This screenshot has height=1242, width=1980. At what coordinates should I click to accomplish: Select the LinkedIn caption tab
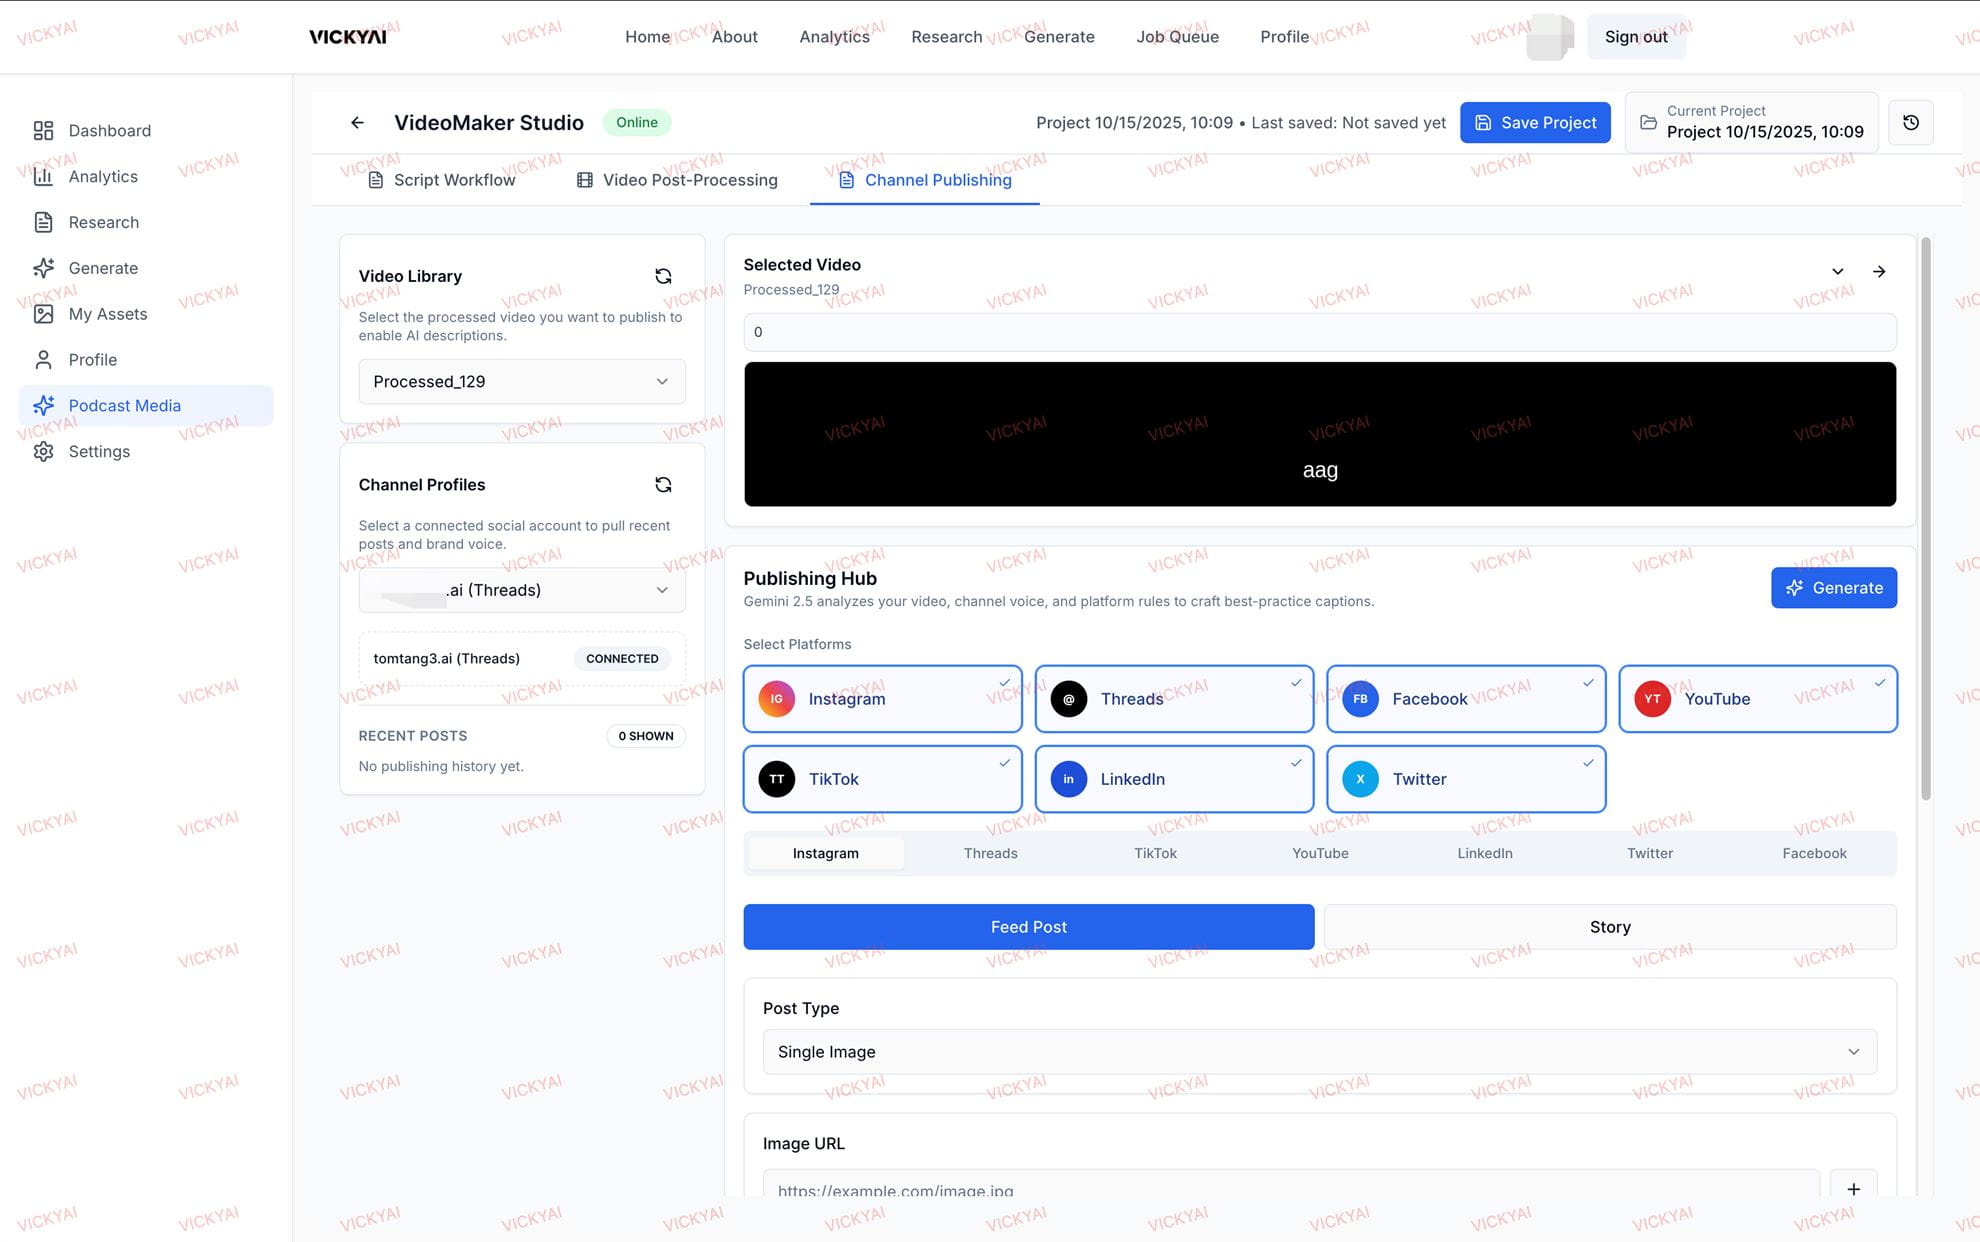click(x=1484, y=853)
